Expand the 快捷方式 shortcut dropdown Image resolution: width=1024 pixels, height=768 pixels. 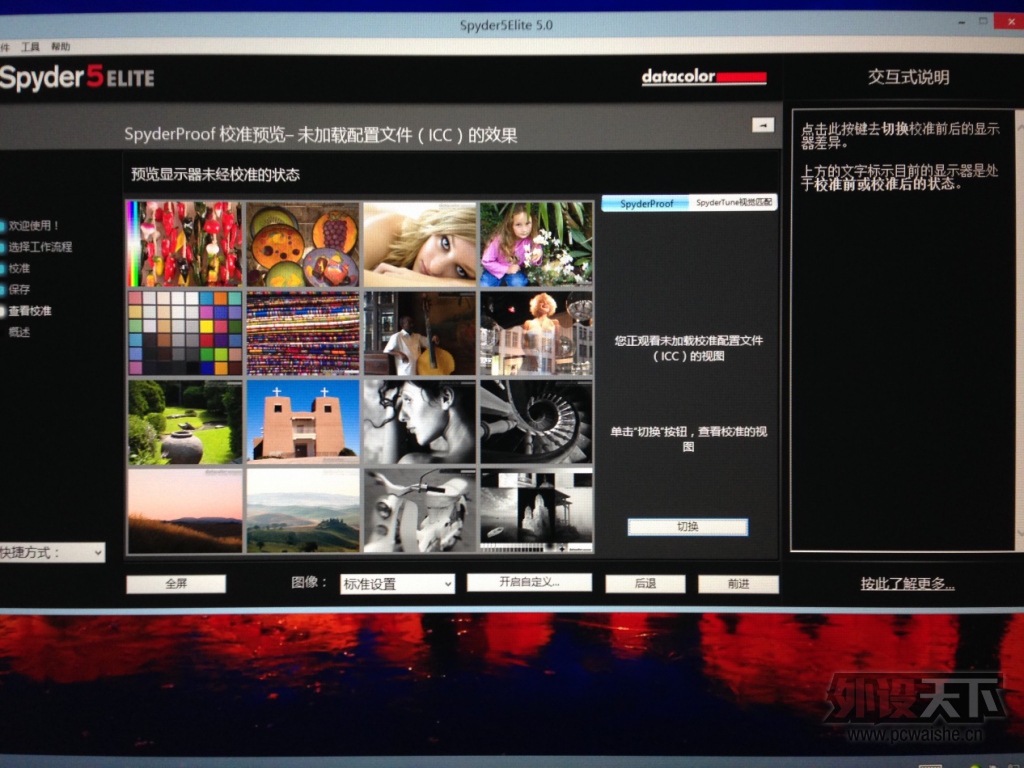pos(52,552)
